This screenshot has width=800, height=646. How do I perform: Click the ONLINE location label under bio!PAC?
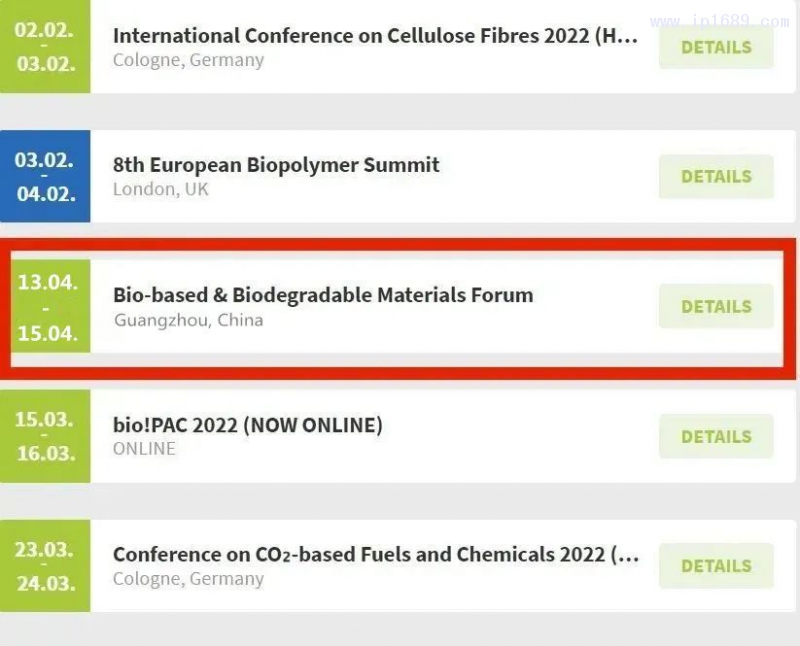coord(144,449)
